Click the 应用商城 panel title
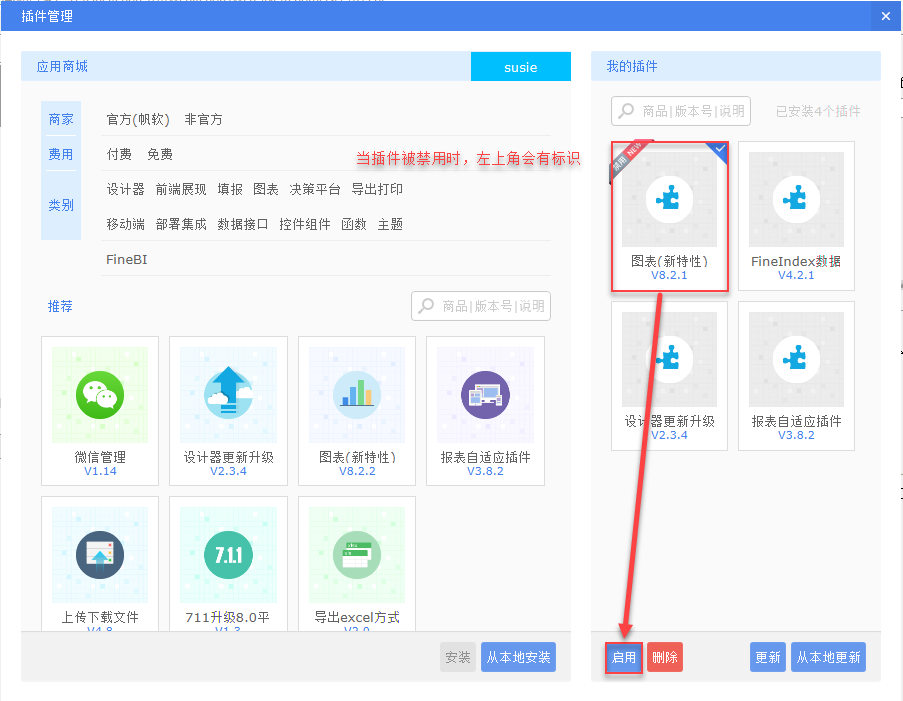This screenshot has height=701, width=903. [x=62, y=66]
